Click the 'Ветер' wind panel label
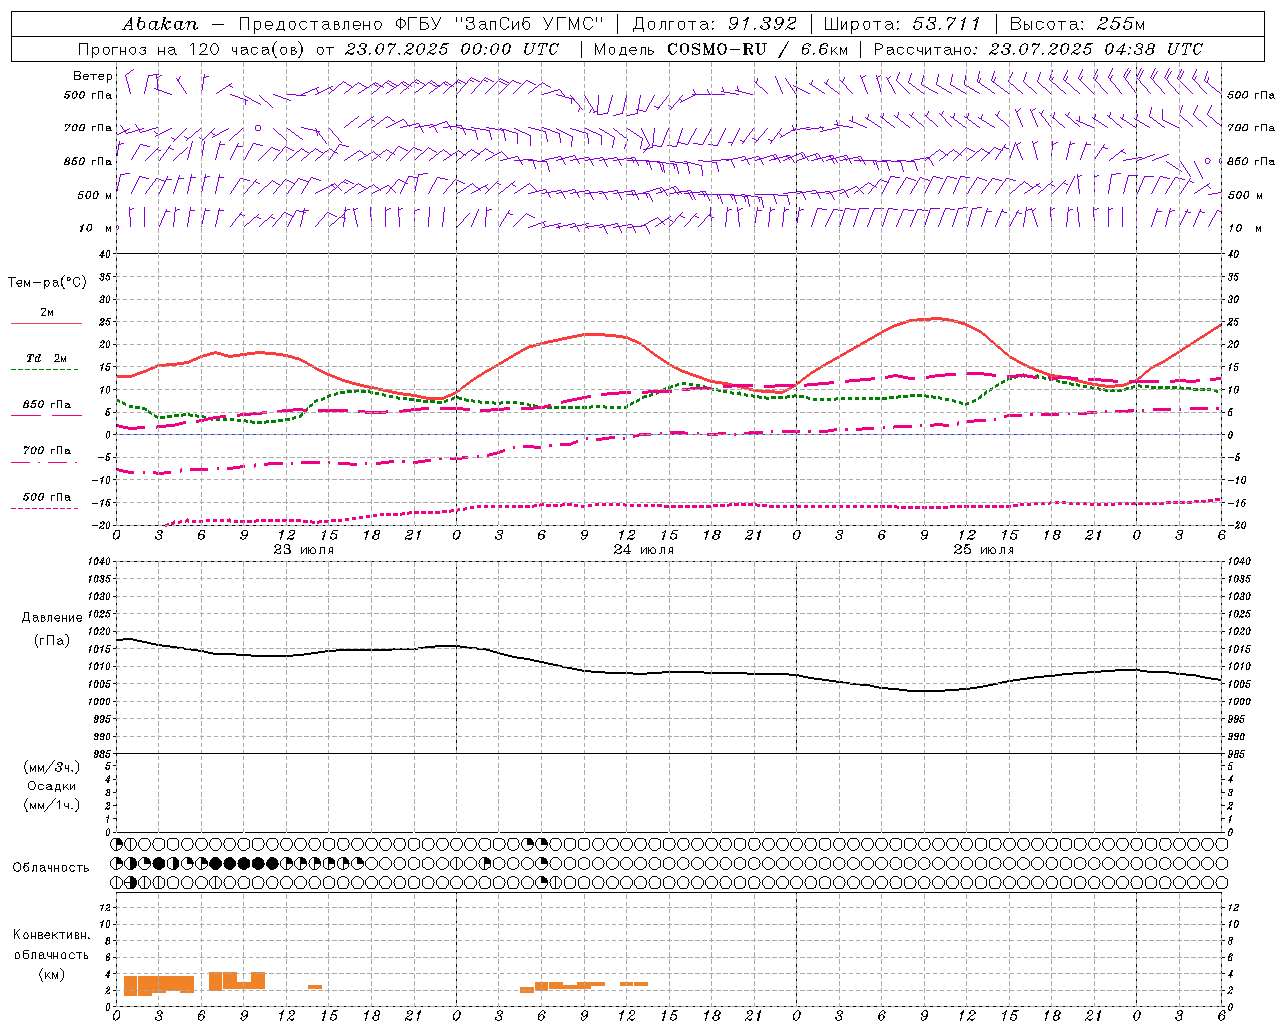Viewport: 1280px width, 1024px height. [93, 76]
